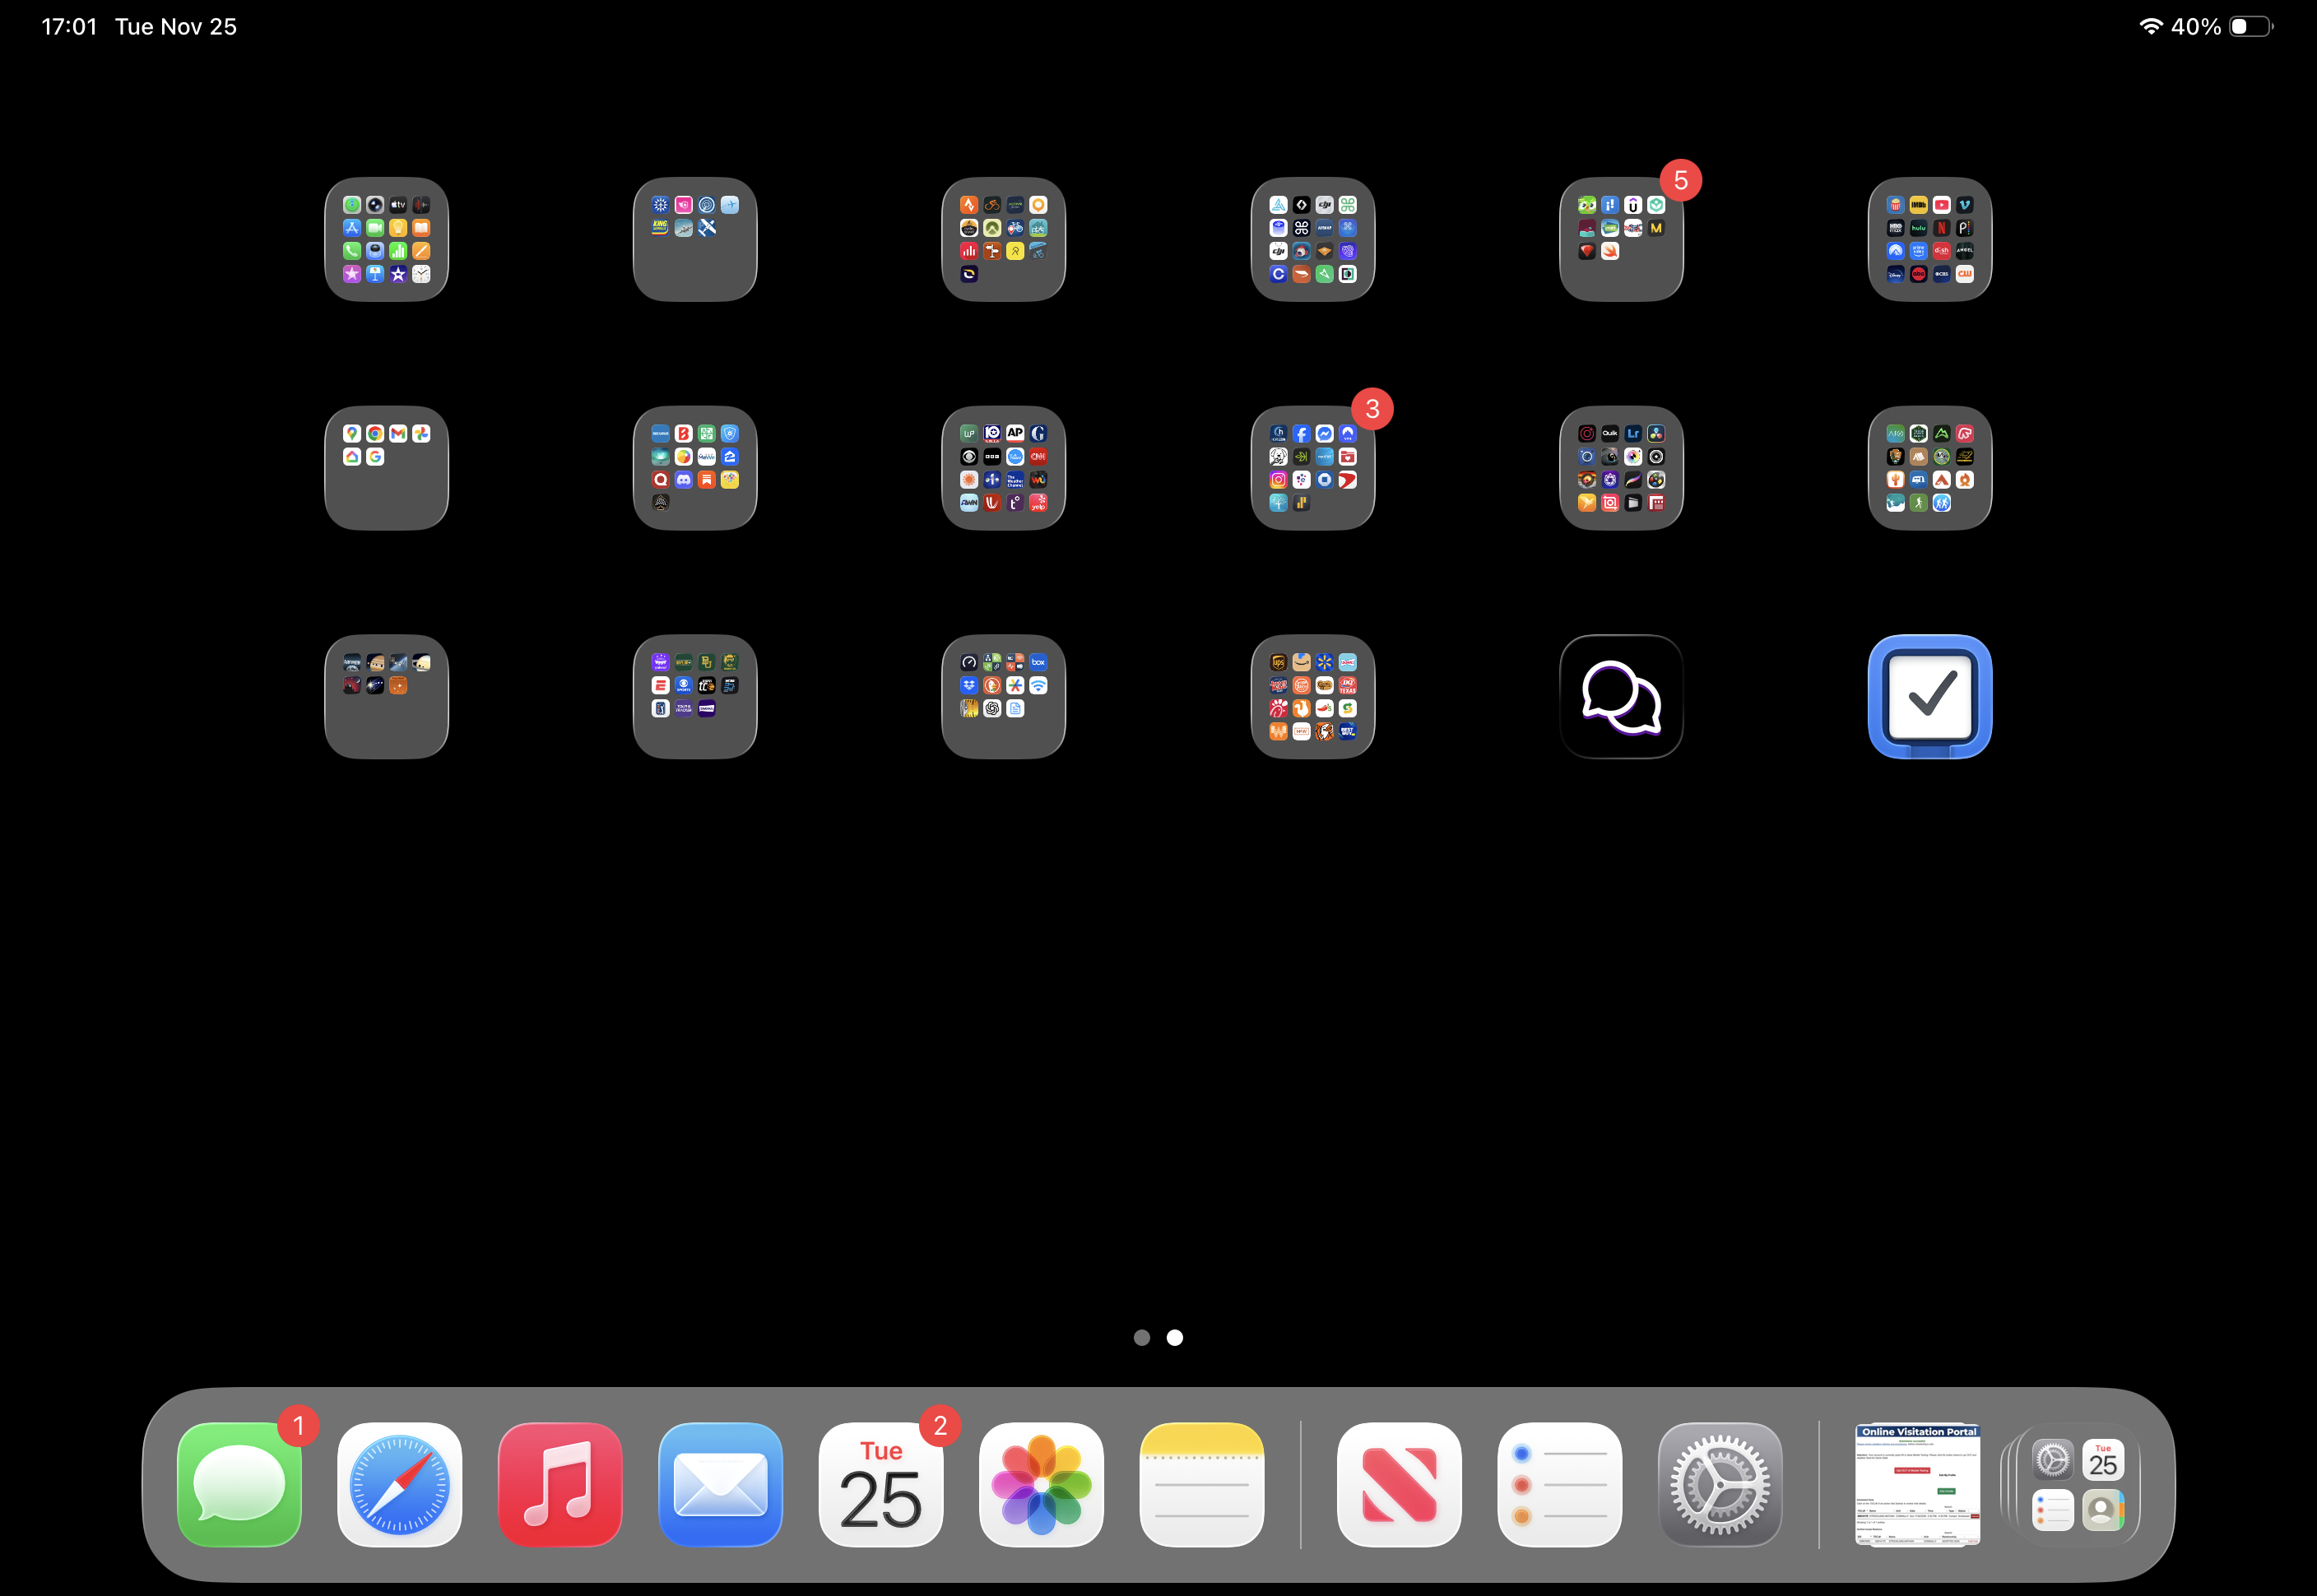Image resolution: width=2317 pixels, height=1596 pixels.
Task: Open the folder with badge 5
Action: (x=1621, y=240)
